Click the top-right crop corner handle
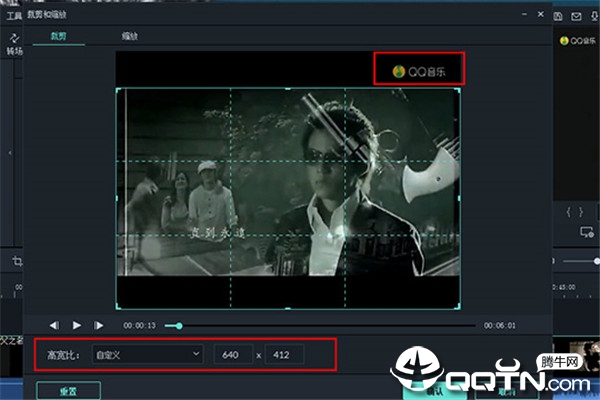 pyautogui.click(x=458, y=90)
